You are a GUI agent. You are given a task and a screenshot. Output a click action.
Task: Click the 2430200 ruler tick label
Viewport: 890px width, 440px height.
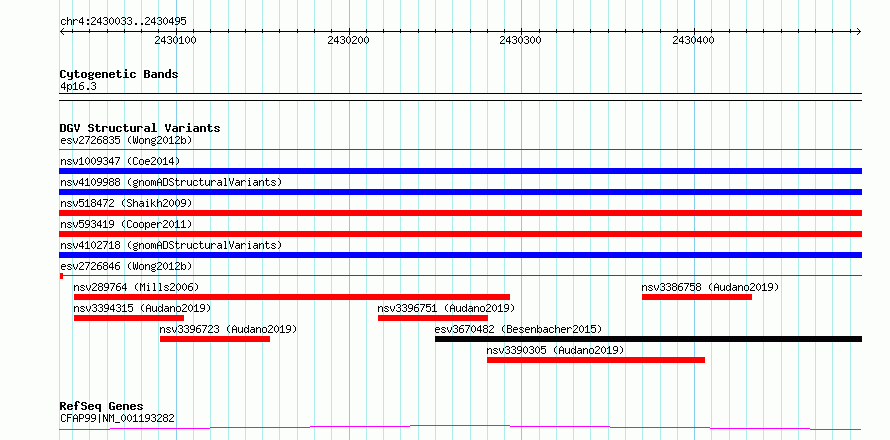coord(349,40)
